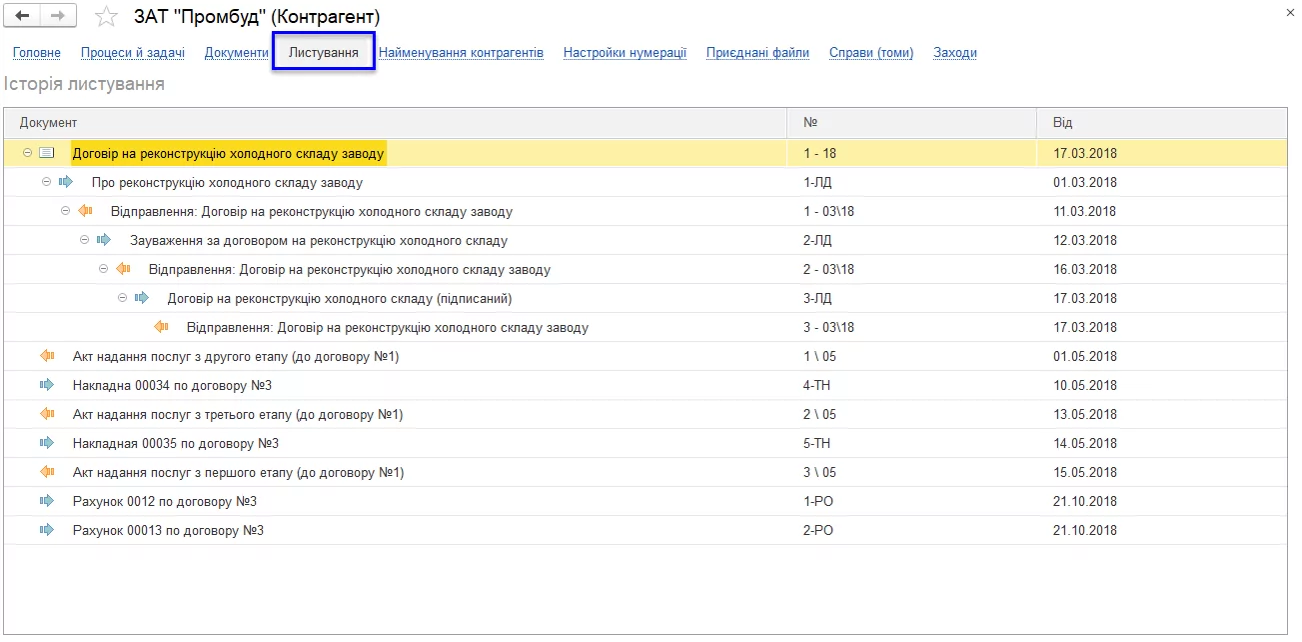Click the forward navigation arrow
The width and height of the screenshot is (1302, 642).
pos(57,17)
